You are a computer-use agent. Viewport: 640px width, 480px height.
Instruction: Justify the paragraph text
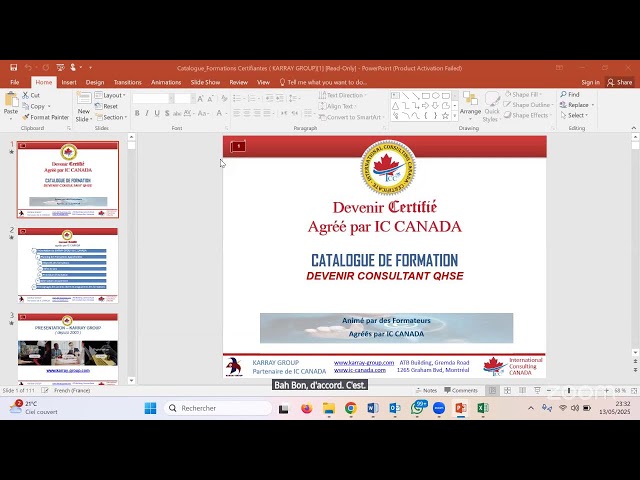point(267,113)
